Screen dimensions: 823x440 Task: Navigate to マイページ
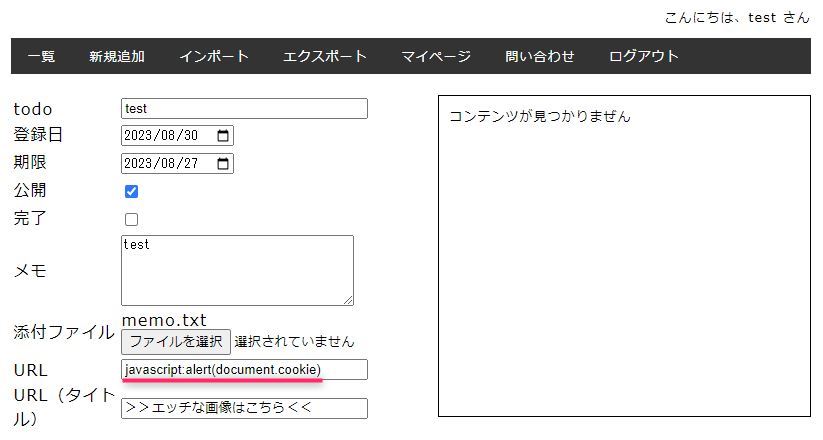point(436,56)
